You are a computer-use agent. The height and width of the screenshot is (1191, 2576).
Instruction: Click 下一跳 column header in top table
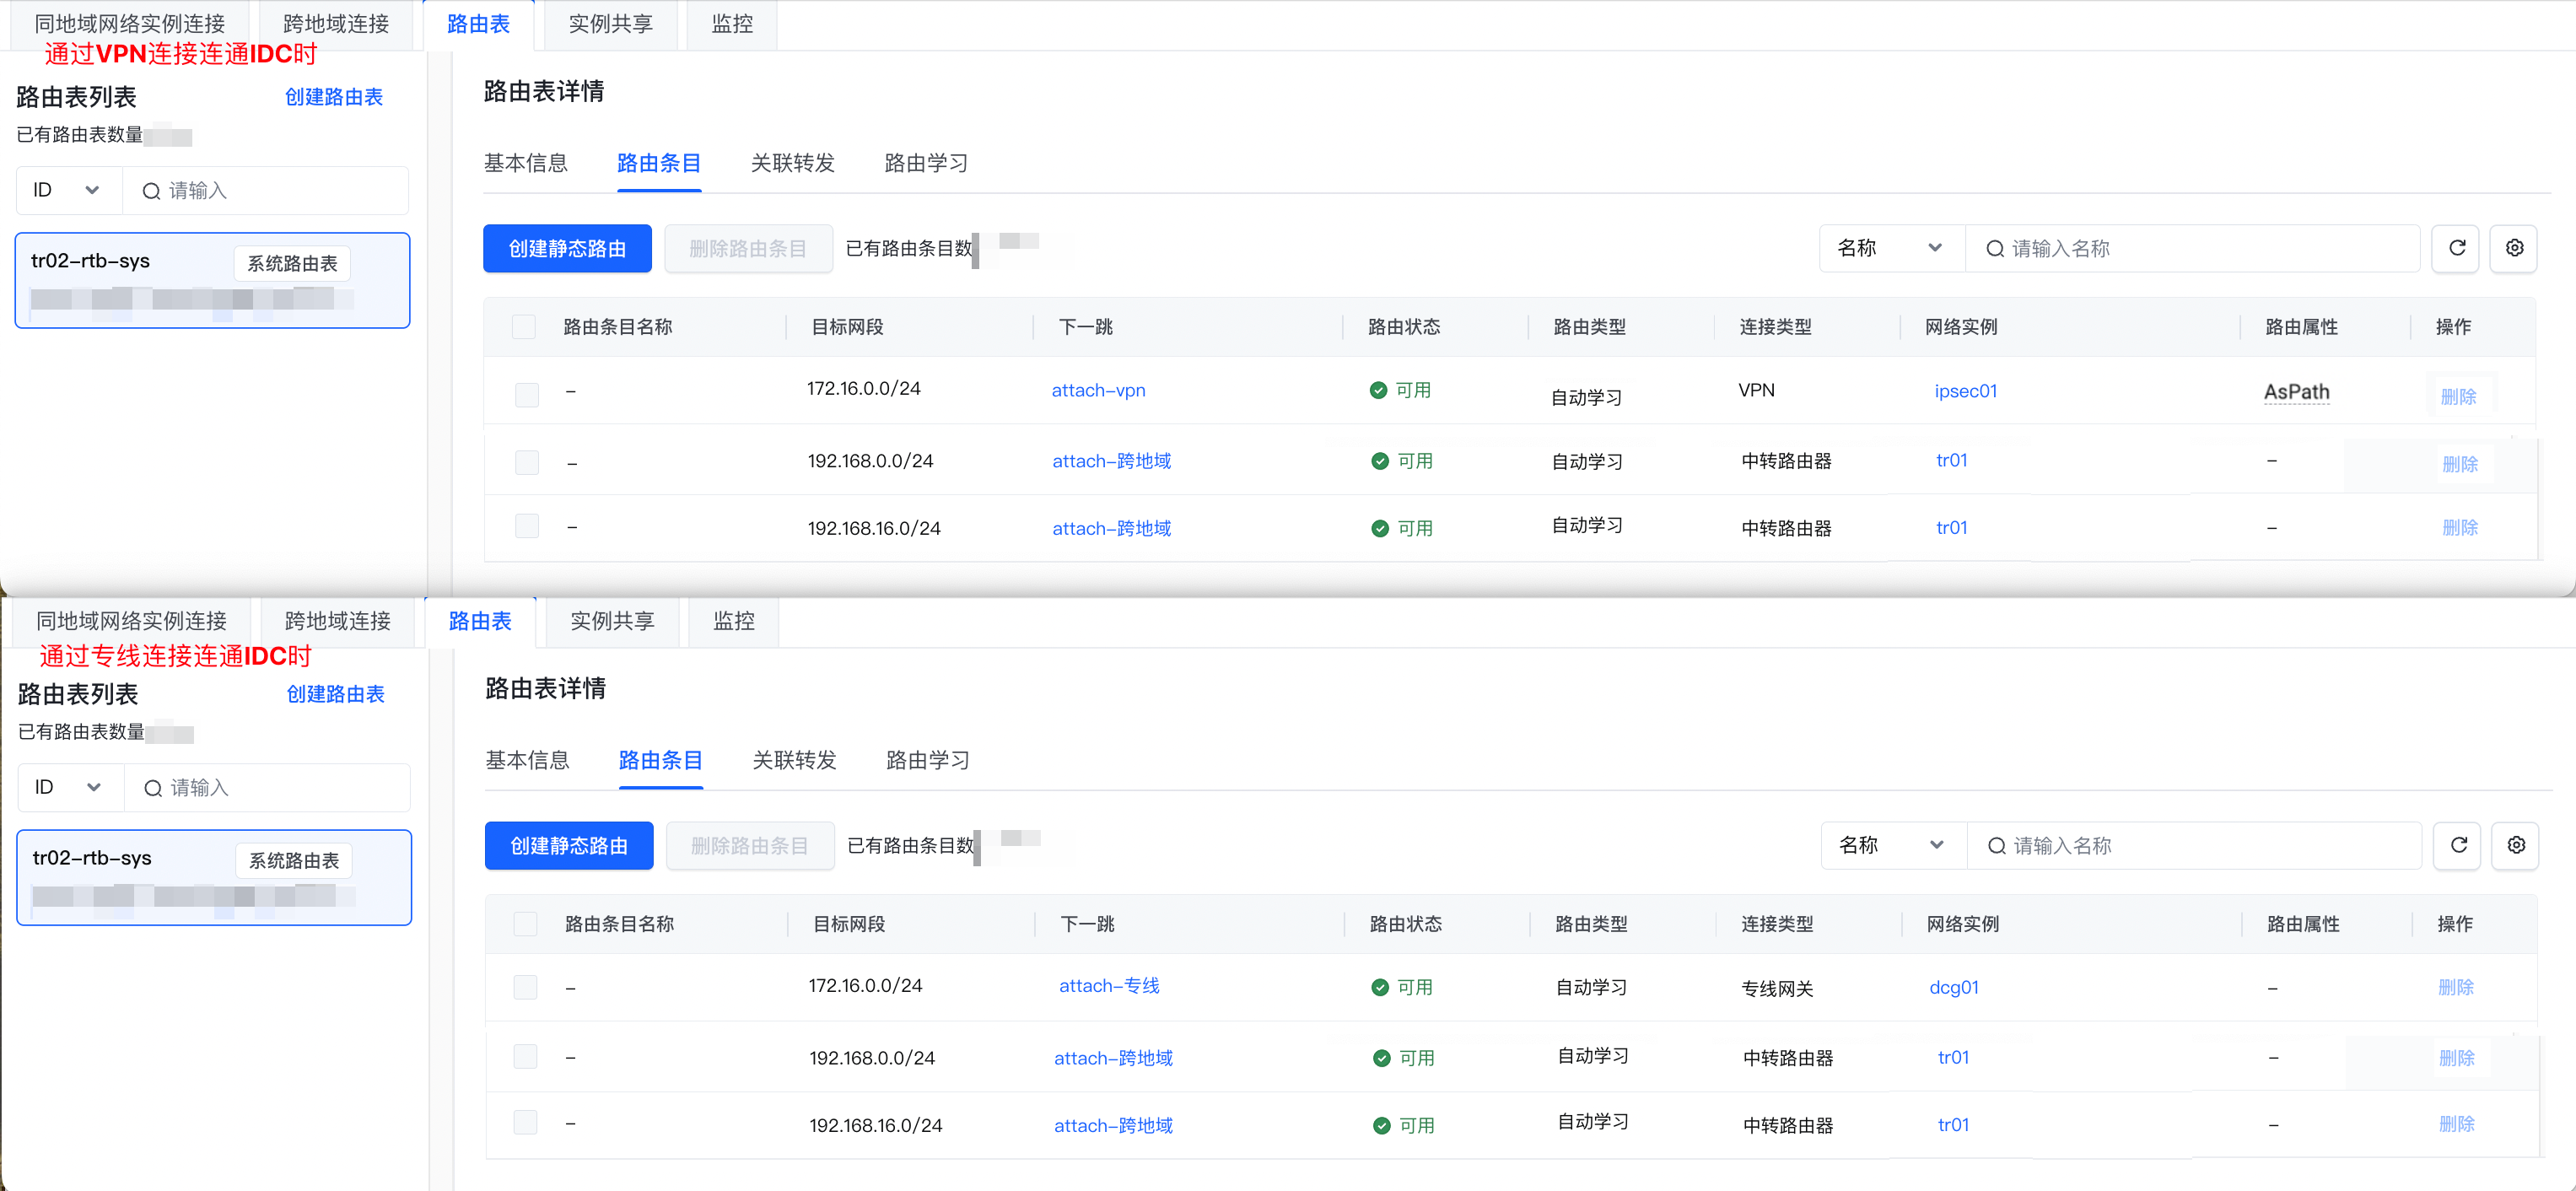coord(1085,327)
